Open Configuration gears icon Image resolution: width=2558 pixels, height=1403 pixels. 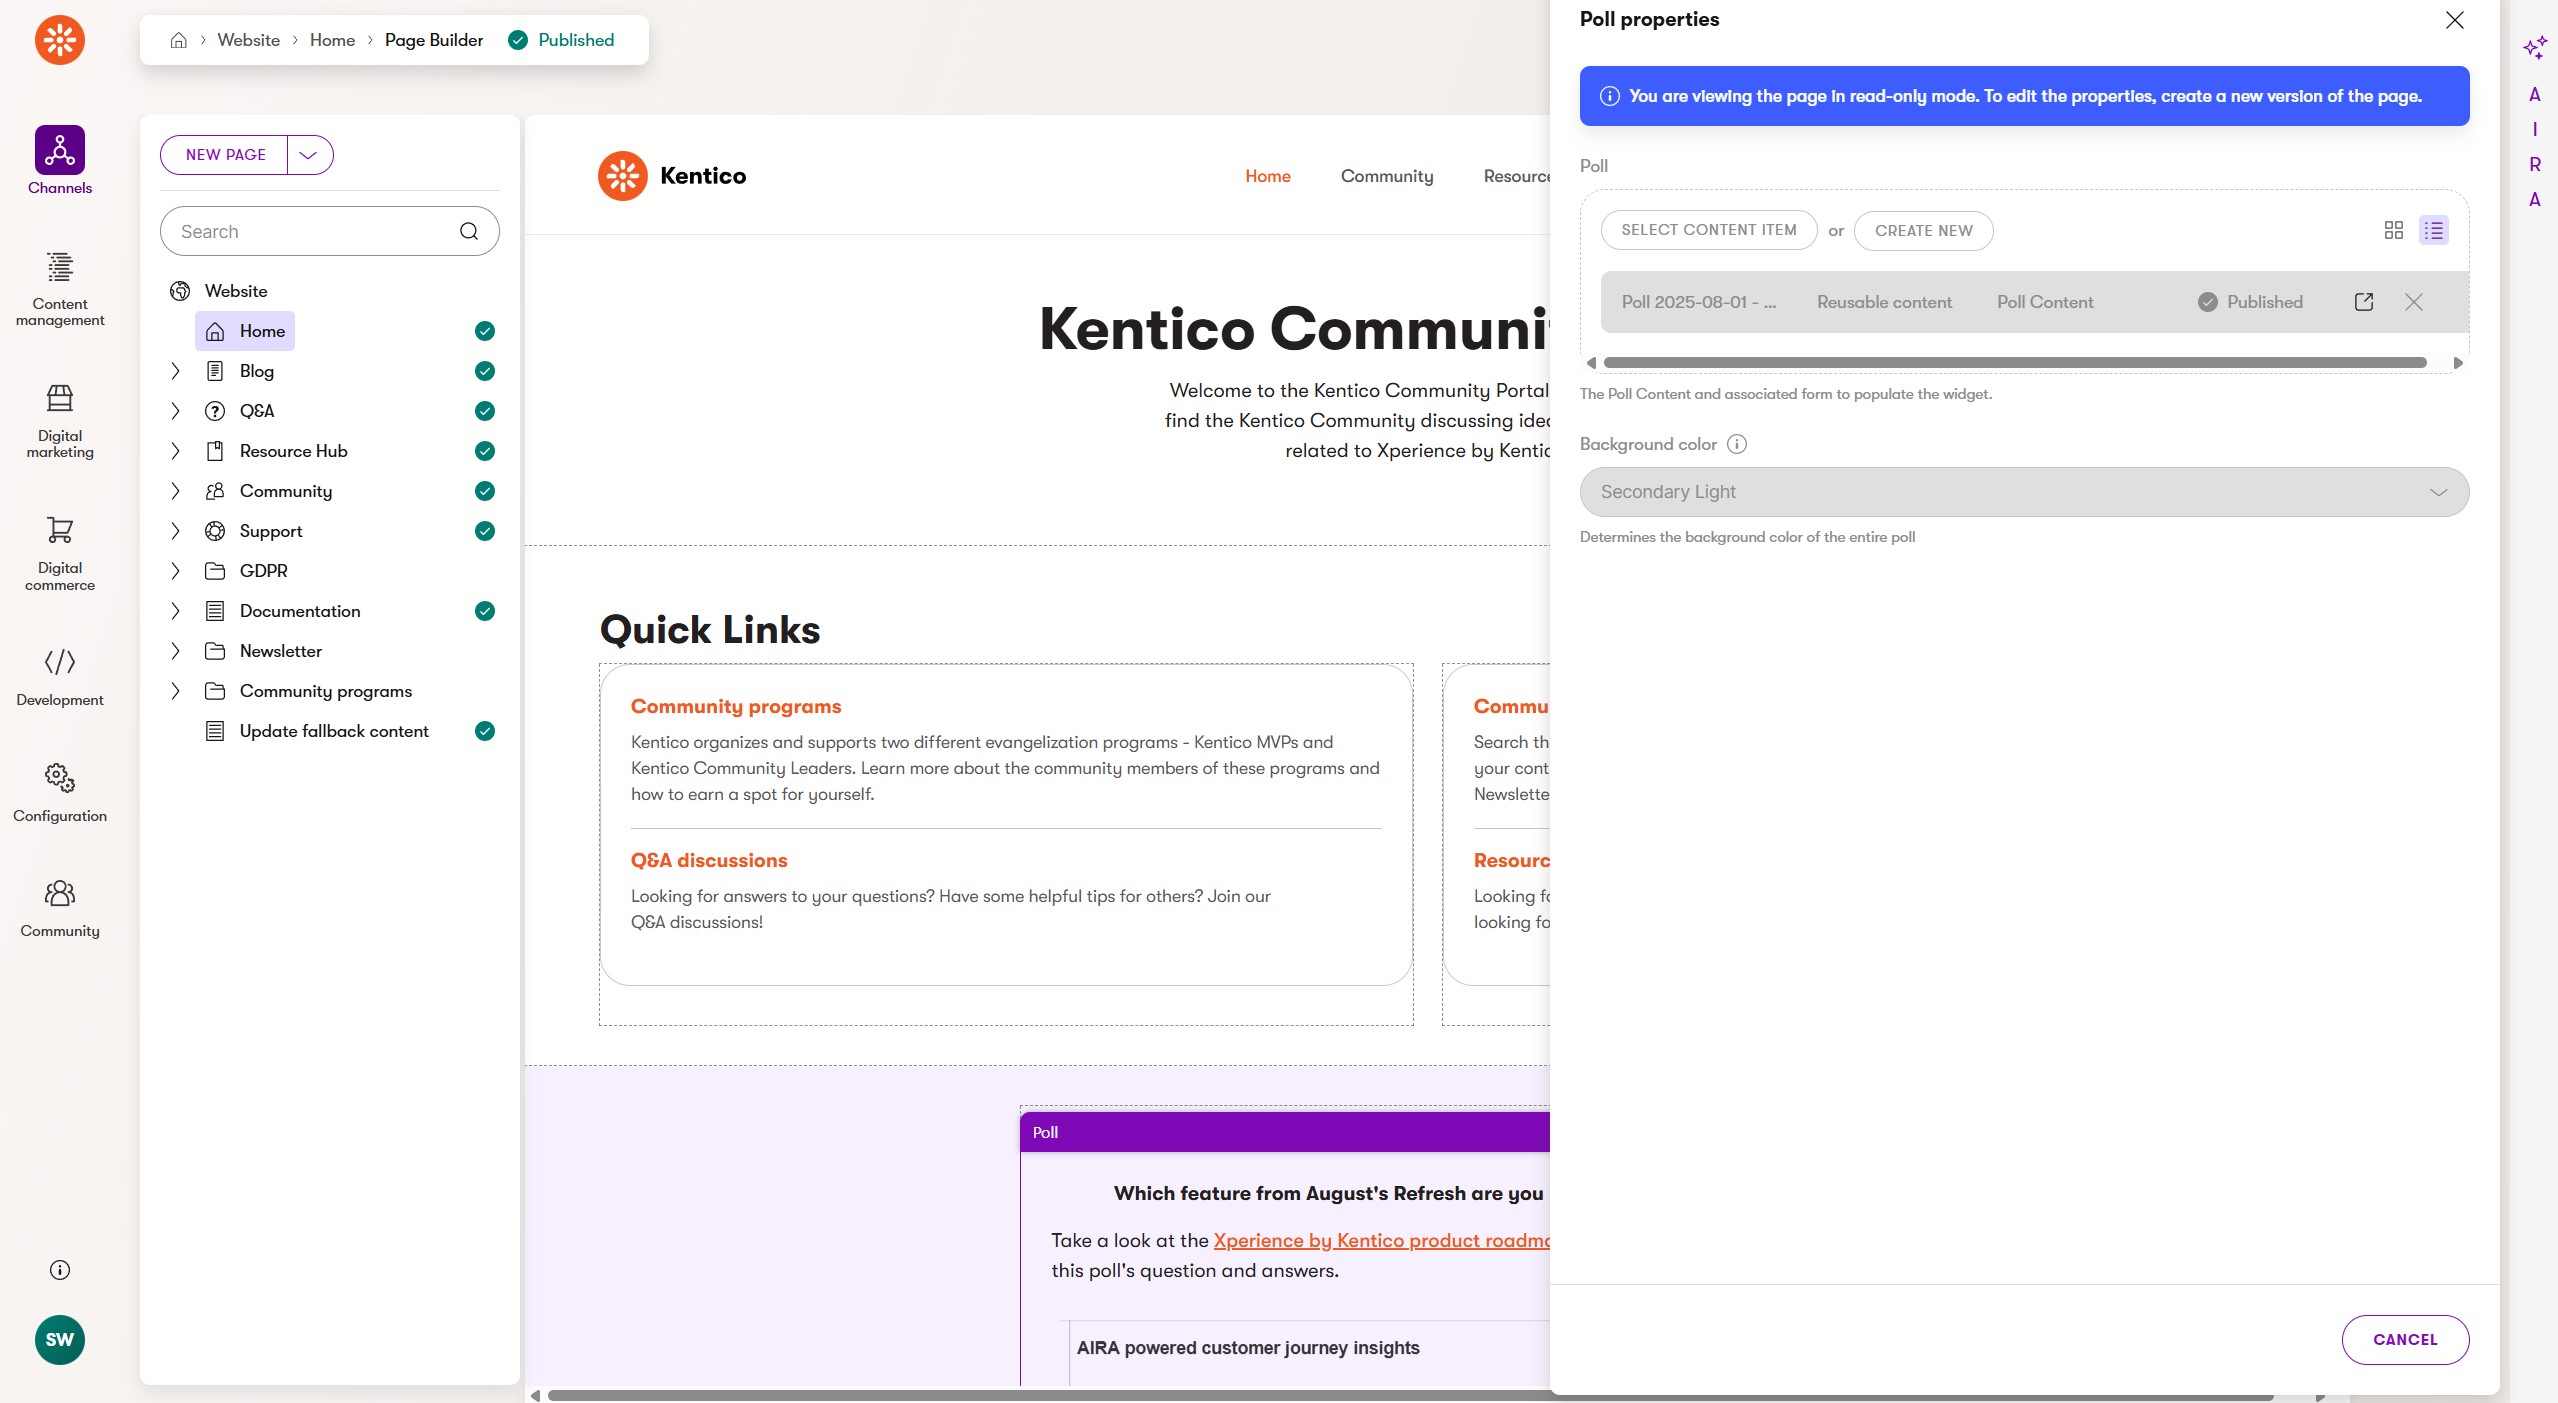pyautogui.click(x=60, y=777)
